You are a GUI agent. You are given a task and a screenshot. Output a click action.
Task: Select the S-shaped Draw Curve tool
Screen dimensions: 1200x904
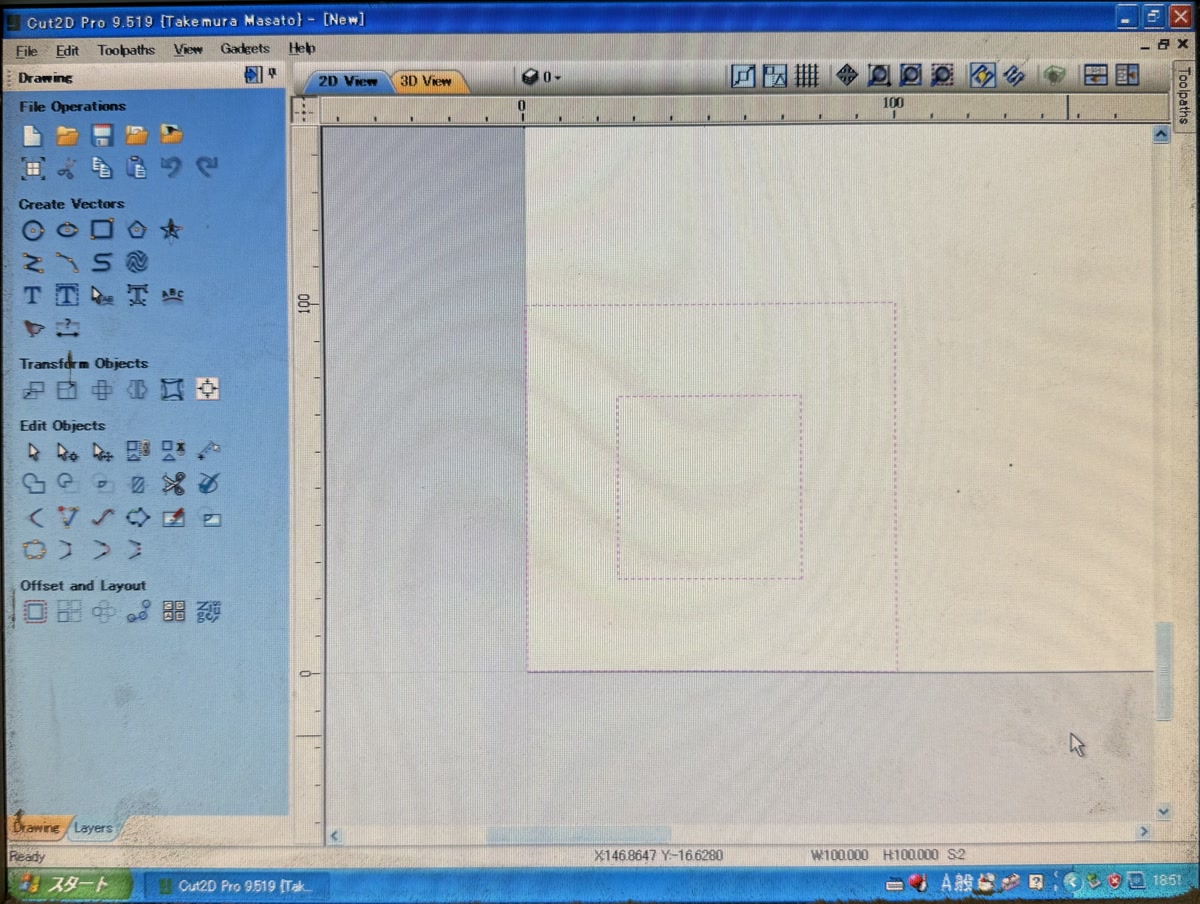click(x=102, y=263)
